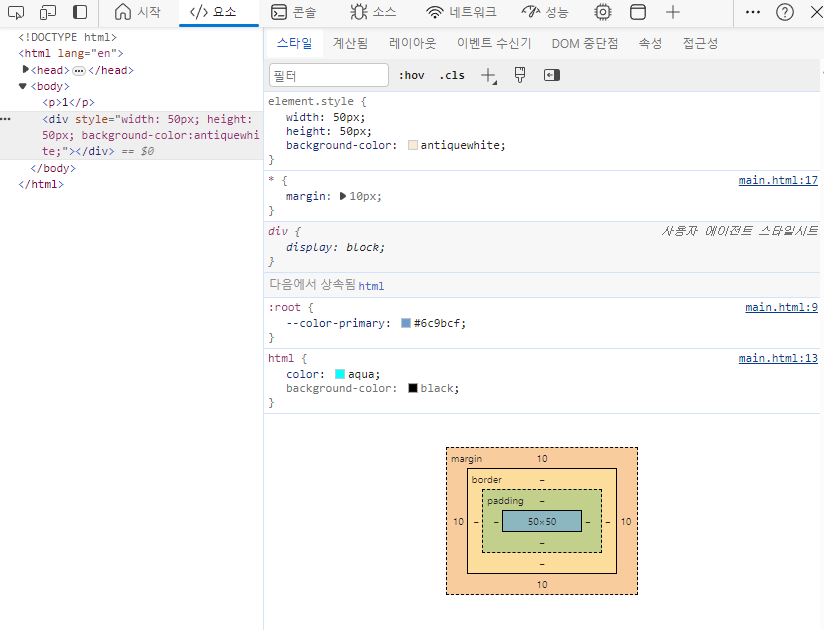Open DevTools customize three-dot menu
The image size is (824, 630).
tap(753, 12)
